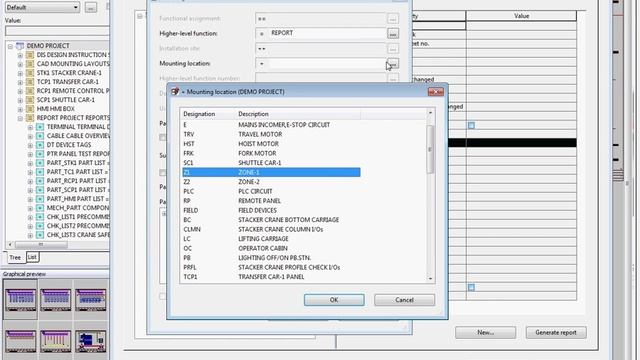This screenshot has height=360, width=640.
Task: Select the MECH_PART COMPONENT page icon
Action: tap(40, 208)
